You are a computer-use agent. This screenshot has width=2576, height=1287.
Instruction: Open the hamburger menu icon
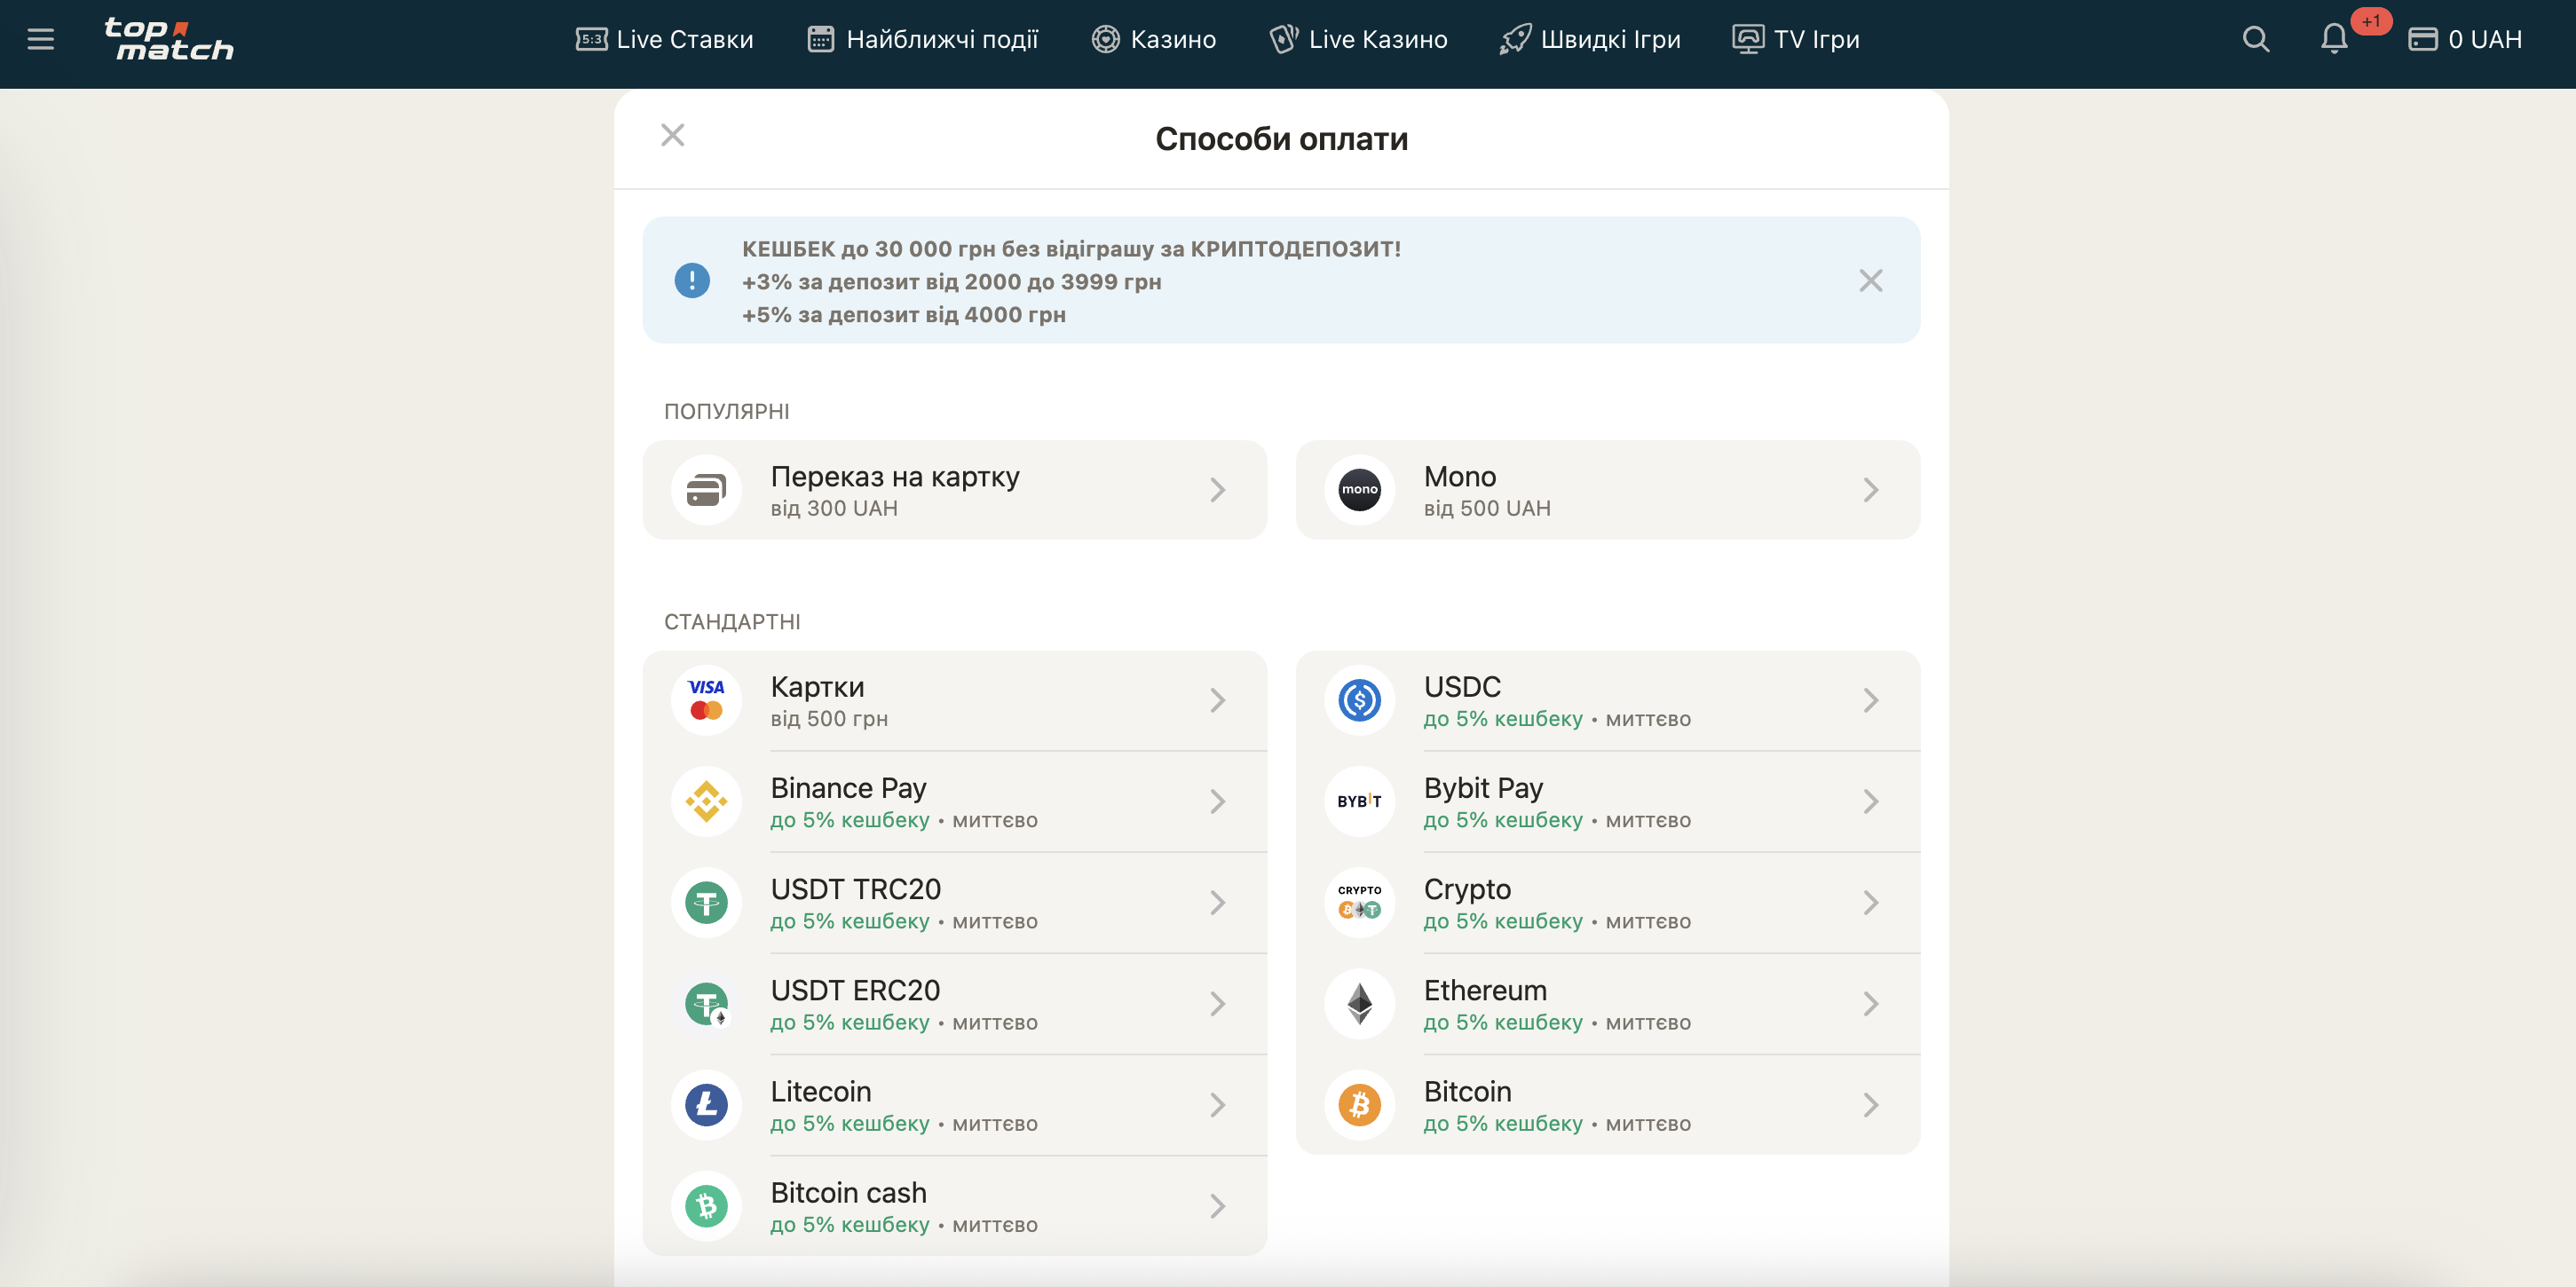point(40,39)
